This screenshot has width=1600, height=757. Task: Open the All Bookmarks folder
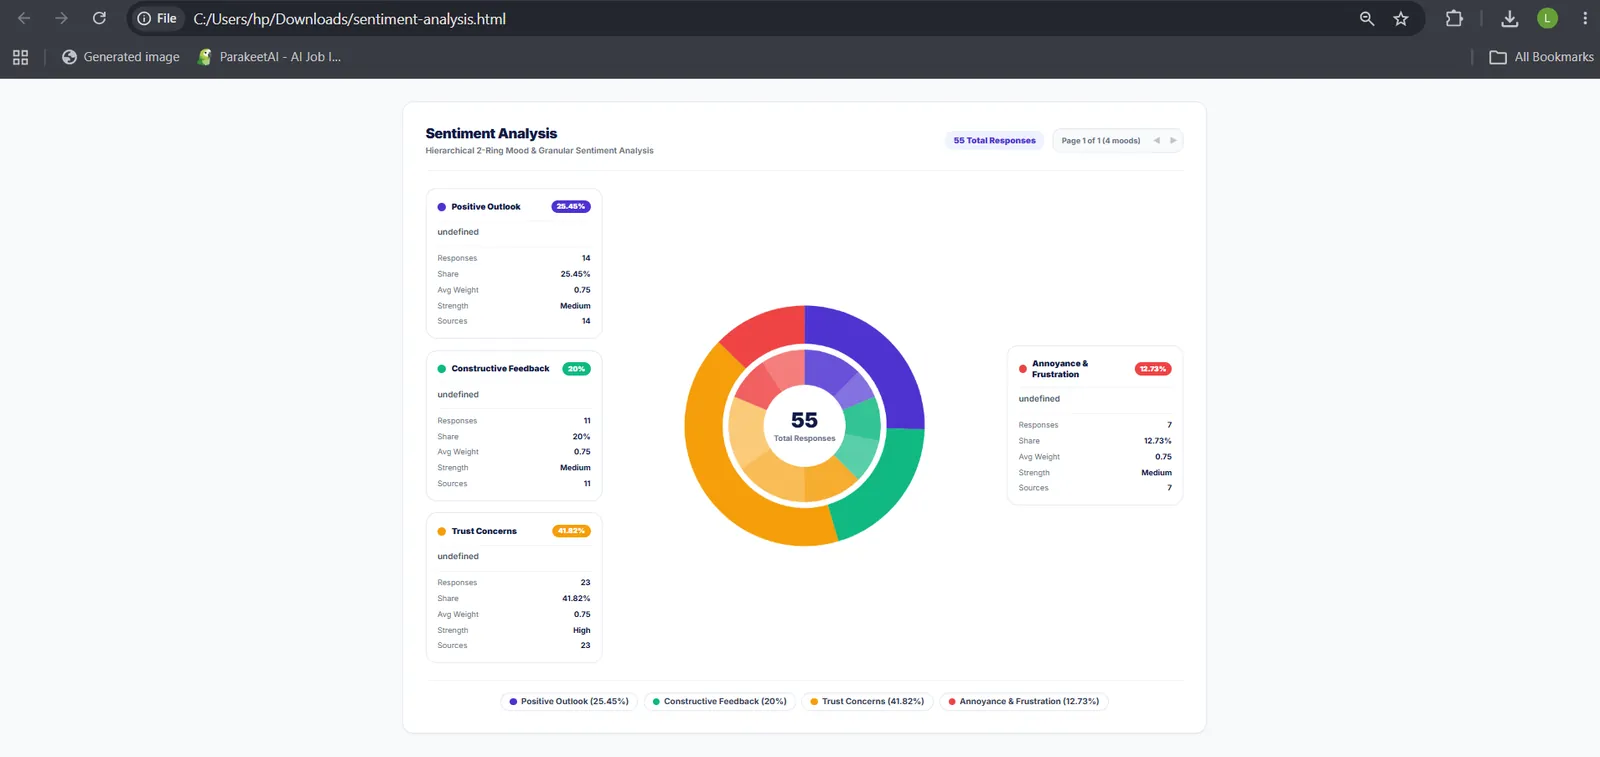(x=1541, y=57)
